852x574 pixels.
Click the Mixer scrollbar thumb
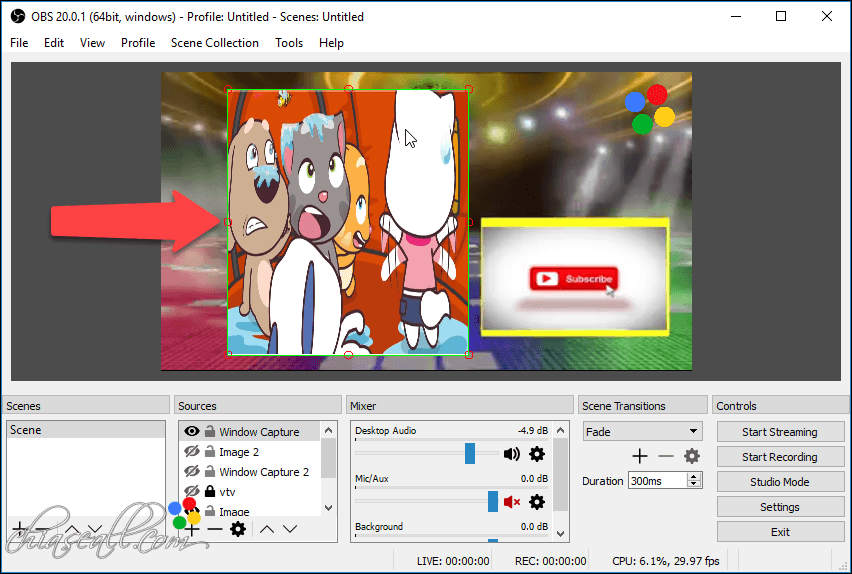click(561, 475)
